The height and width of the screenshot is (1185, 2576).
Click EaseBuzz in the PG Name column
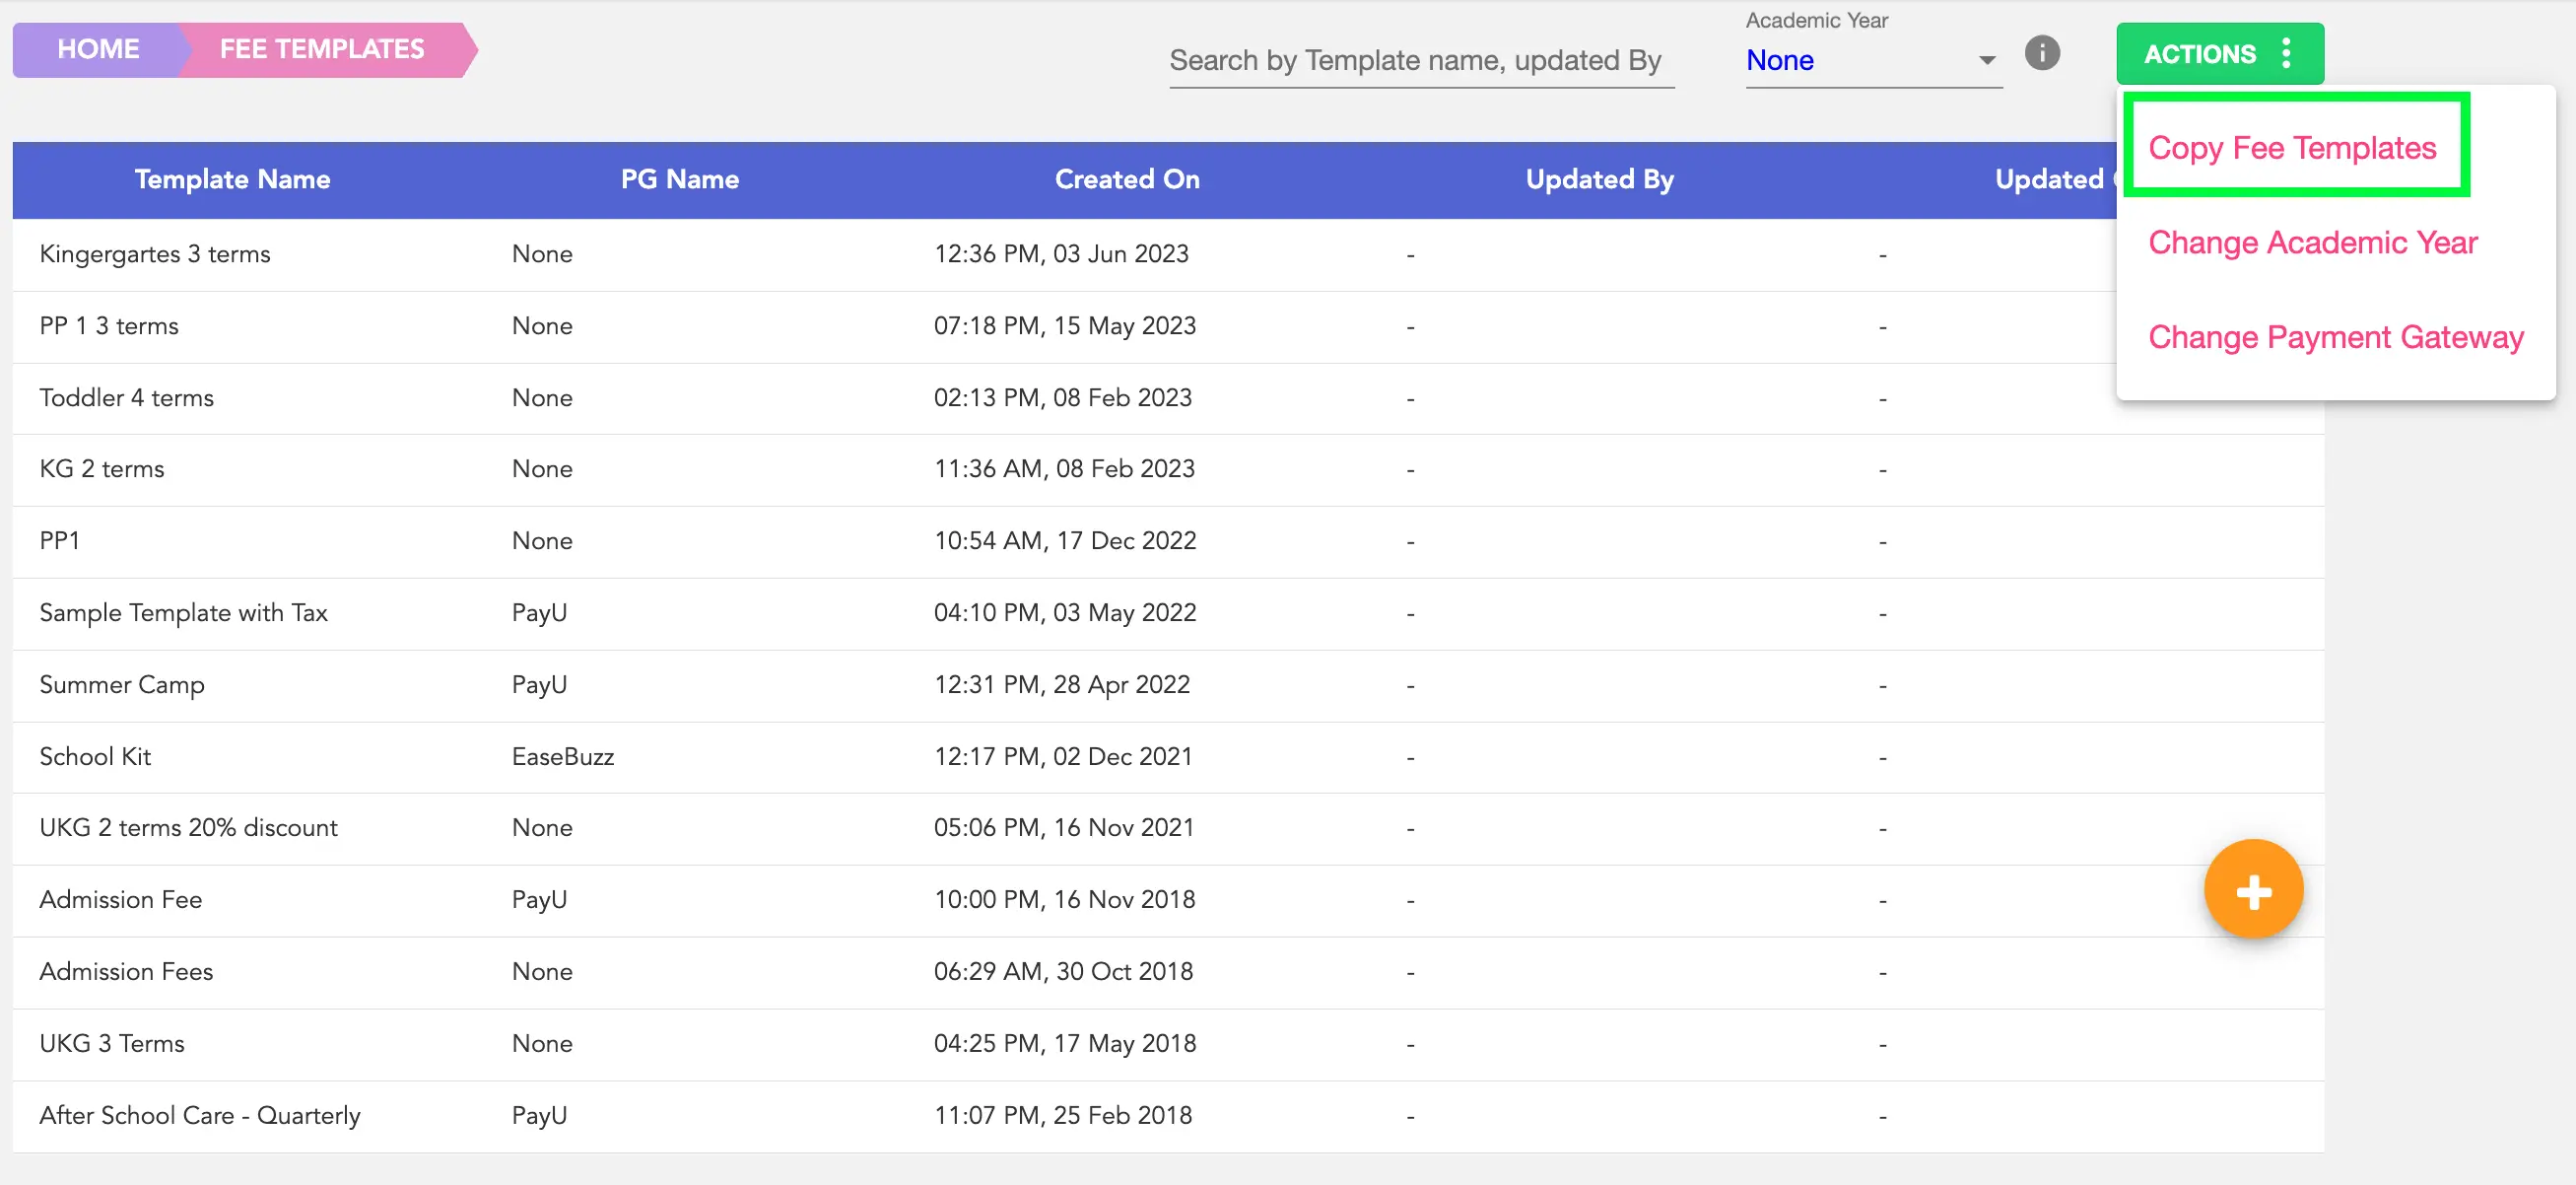(x=563, y=757)
